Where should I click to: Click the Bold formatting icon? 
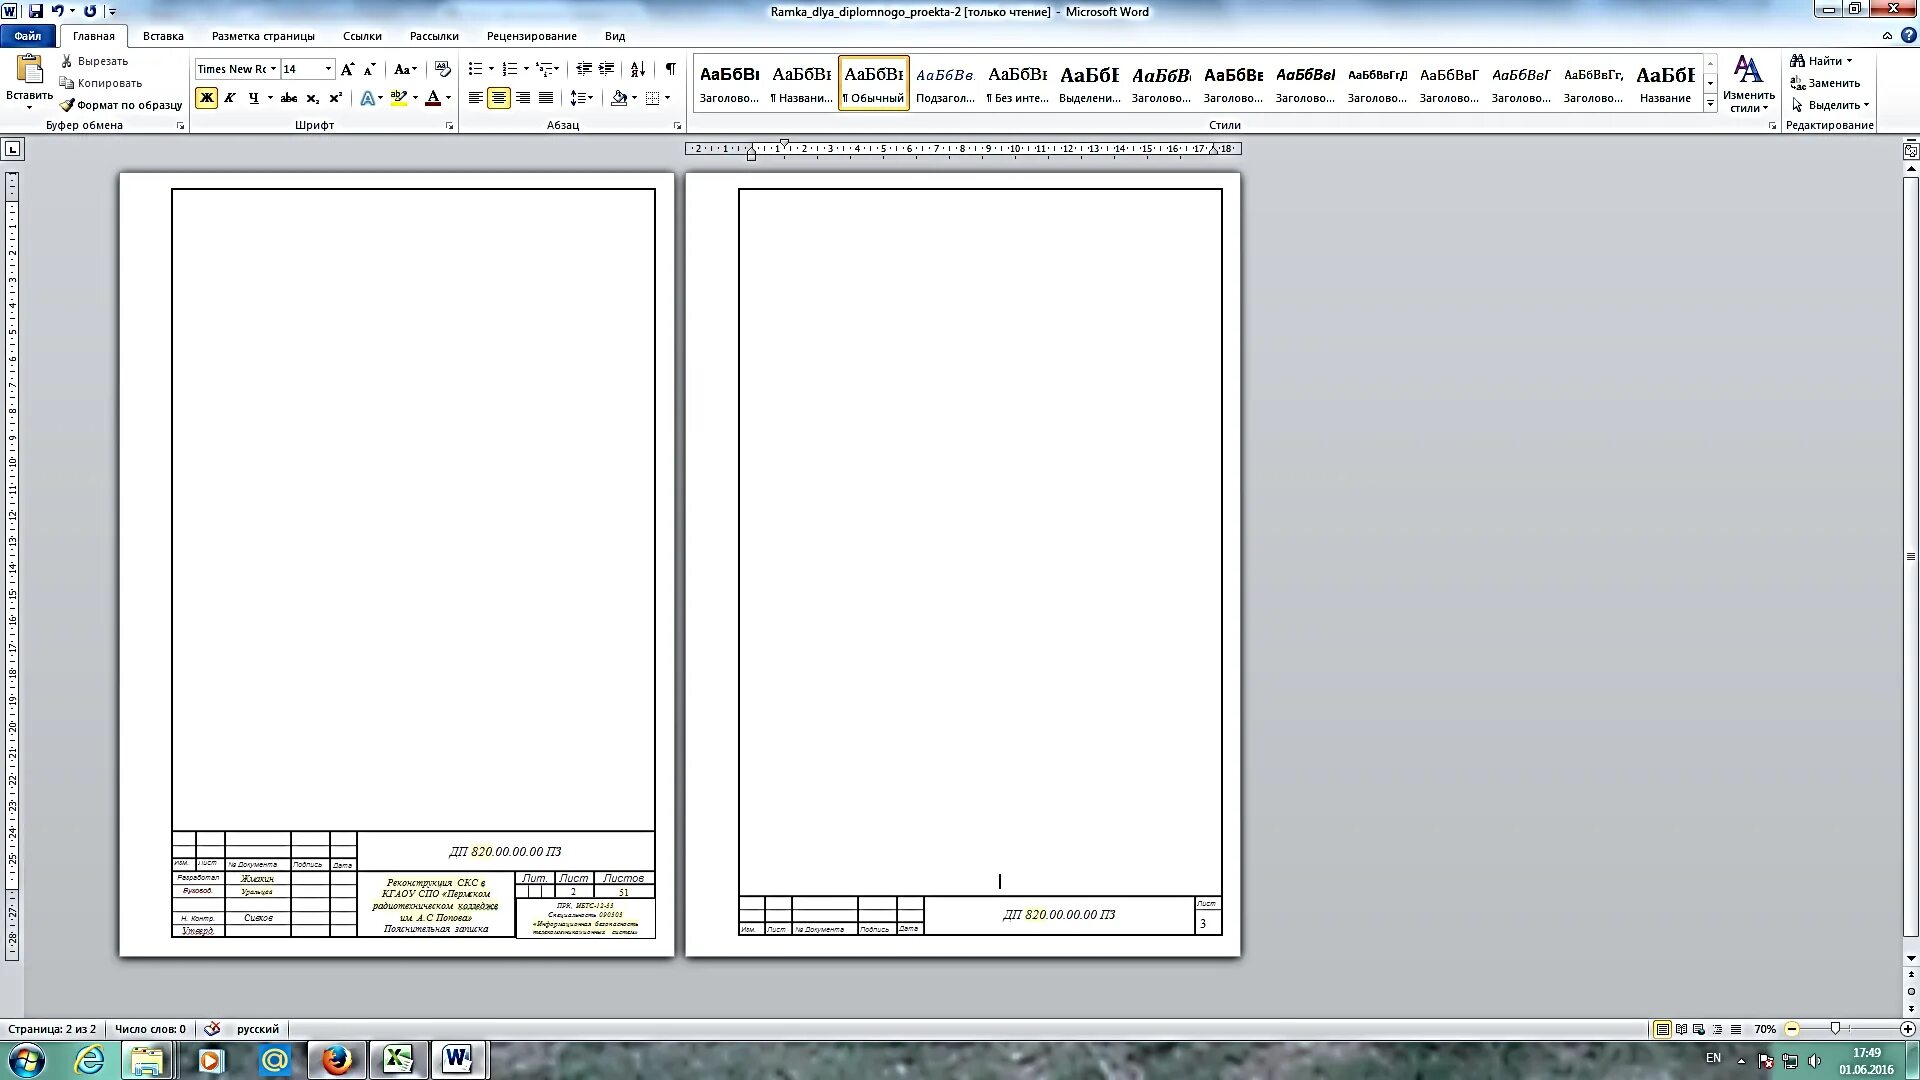206,98
